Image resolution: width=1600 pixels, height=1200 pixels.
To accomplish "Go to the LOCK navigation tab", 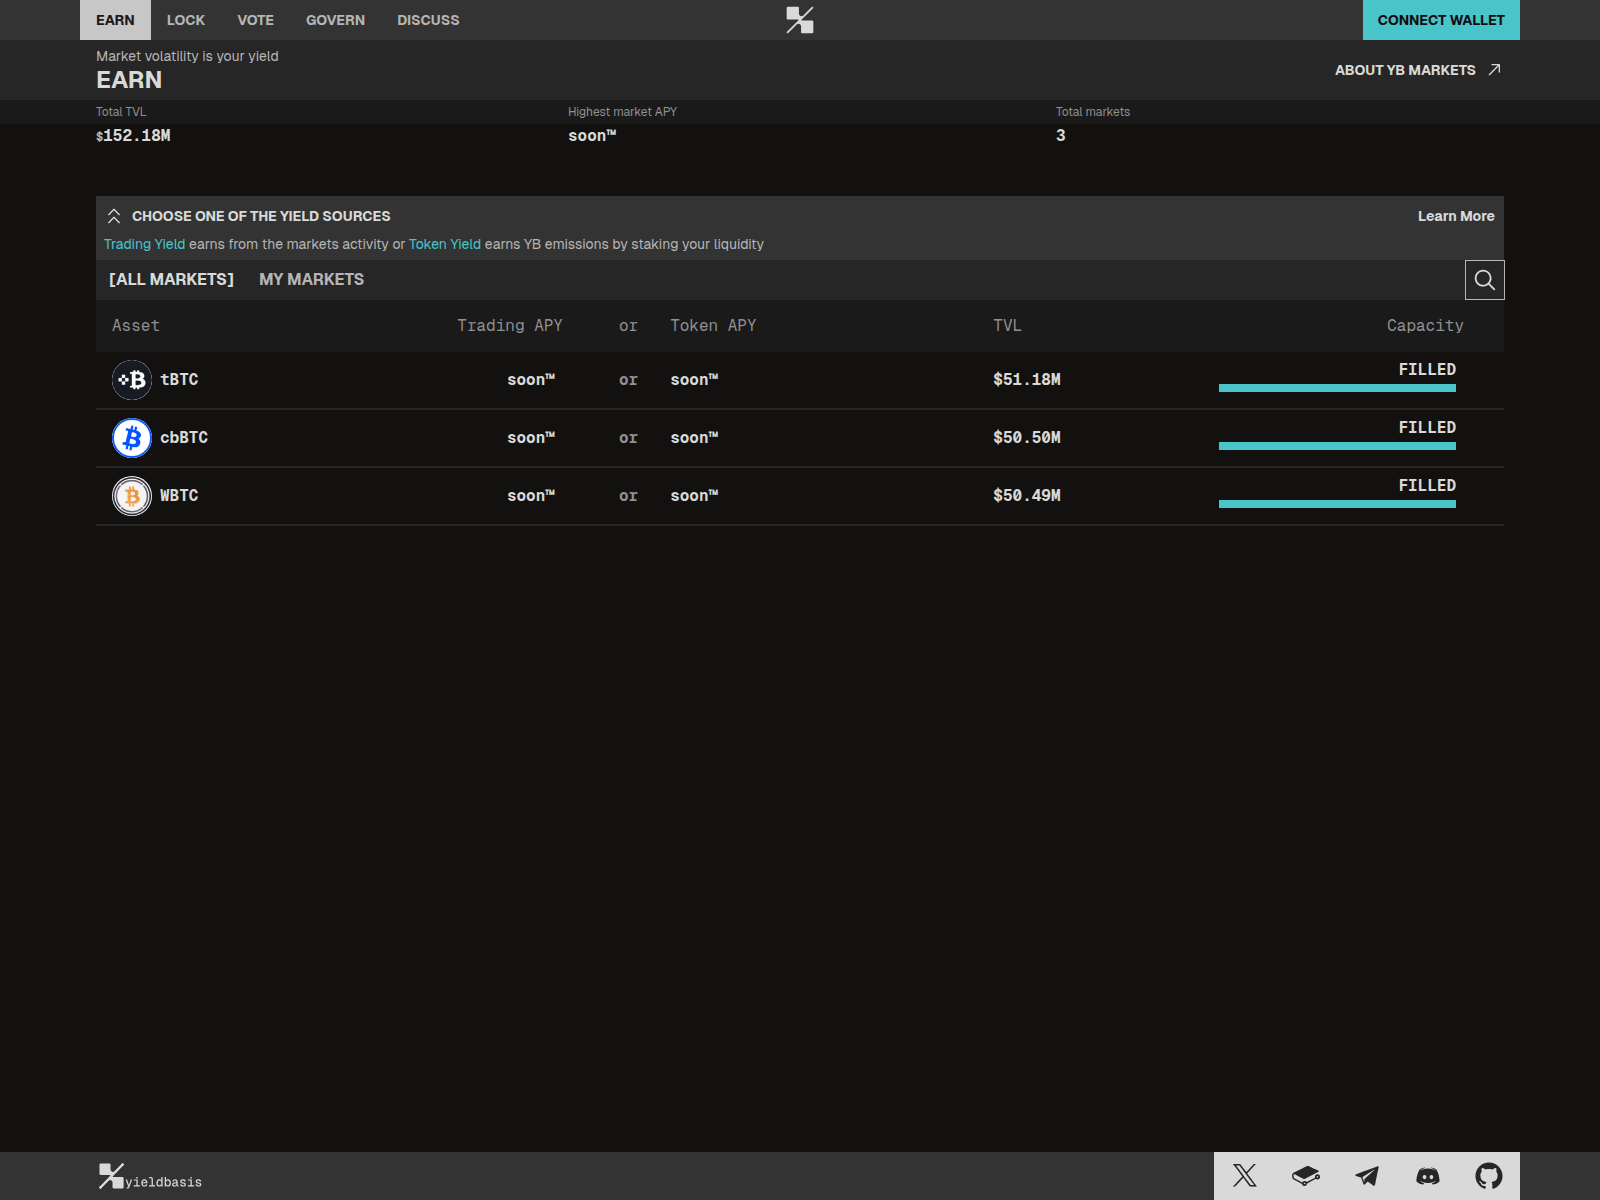I will tap(186, 20).
